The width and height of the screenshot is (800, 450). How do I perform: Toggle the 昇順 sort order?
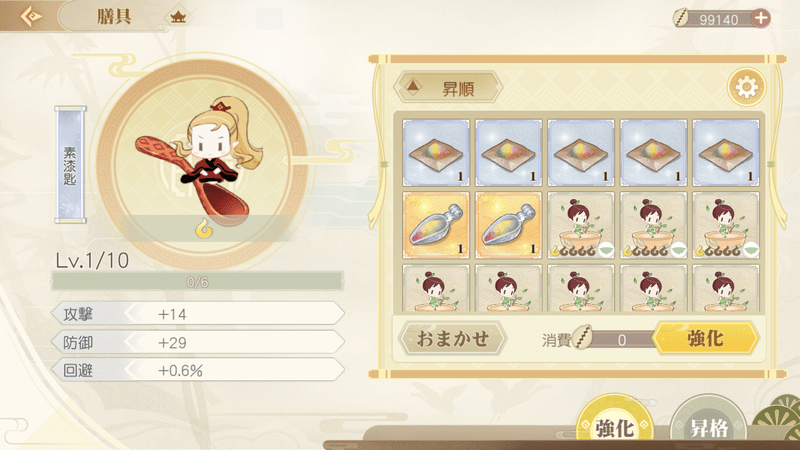(448, 88)
